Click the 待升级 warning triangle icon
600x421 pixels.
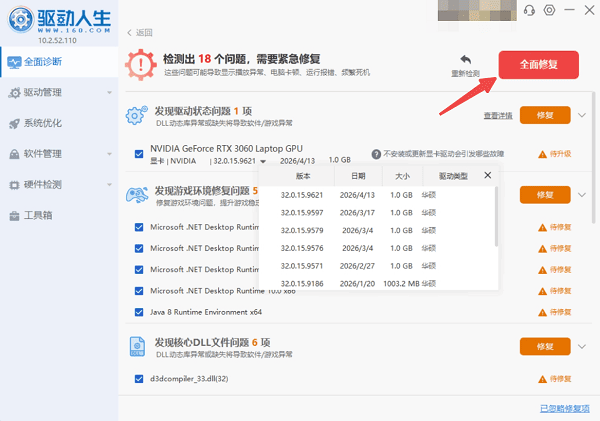coord(542,154)
